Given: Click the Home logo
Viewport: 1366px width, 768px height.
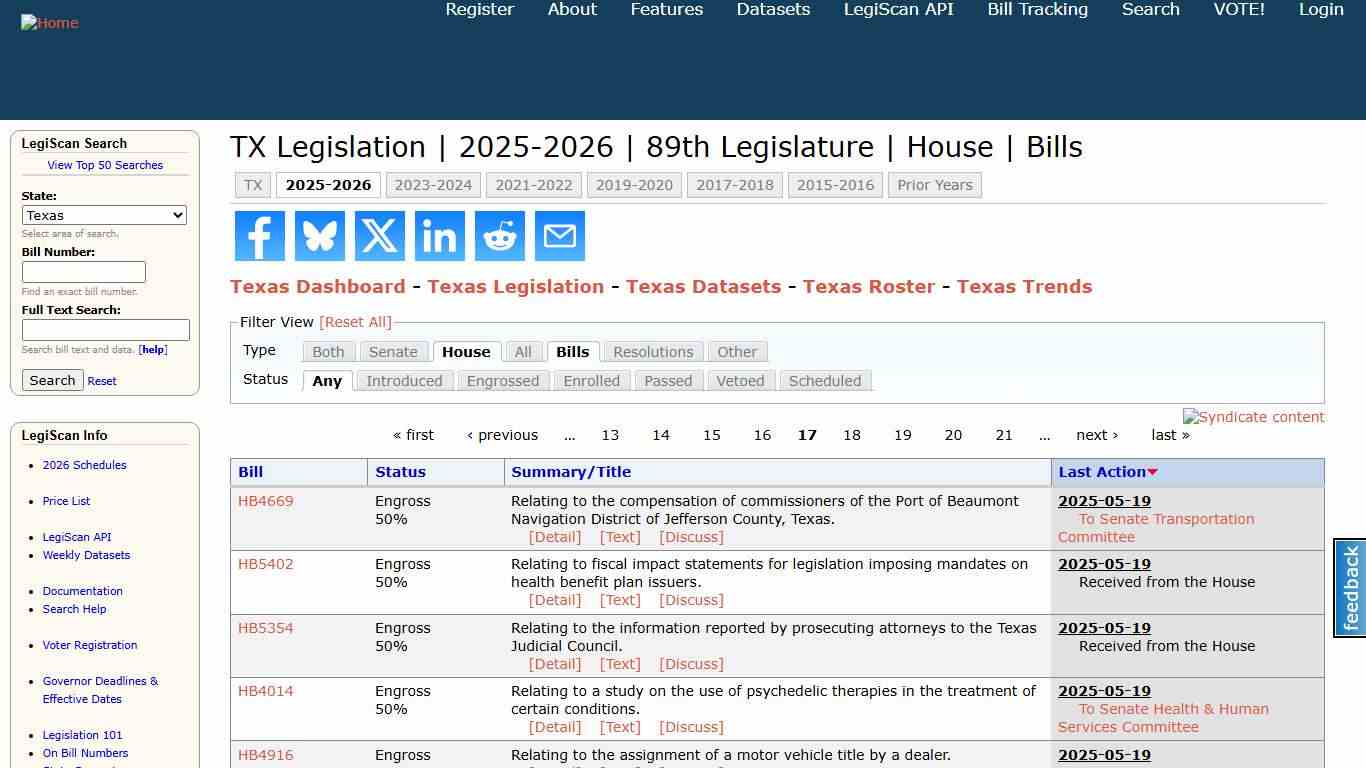Looking at the screenshot, I should pos(49,22).
